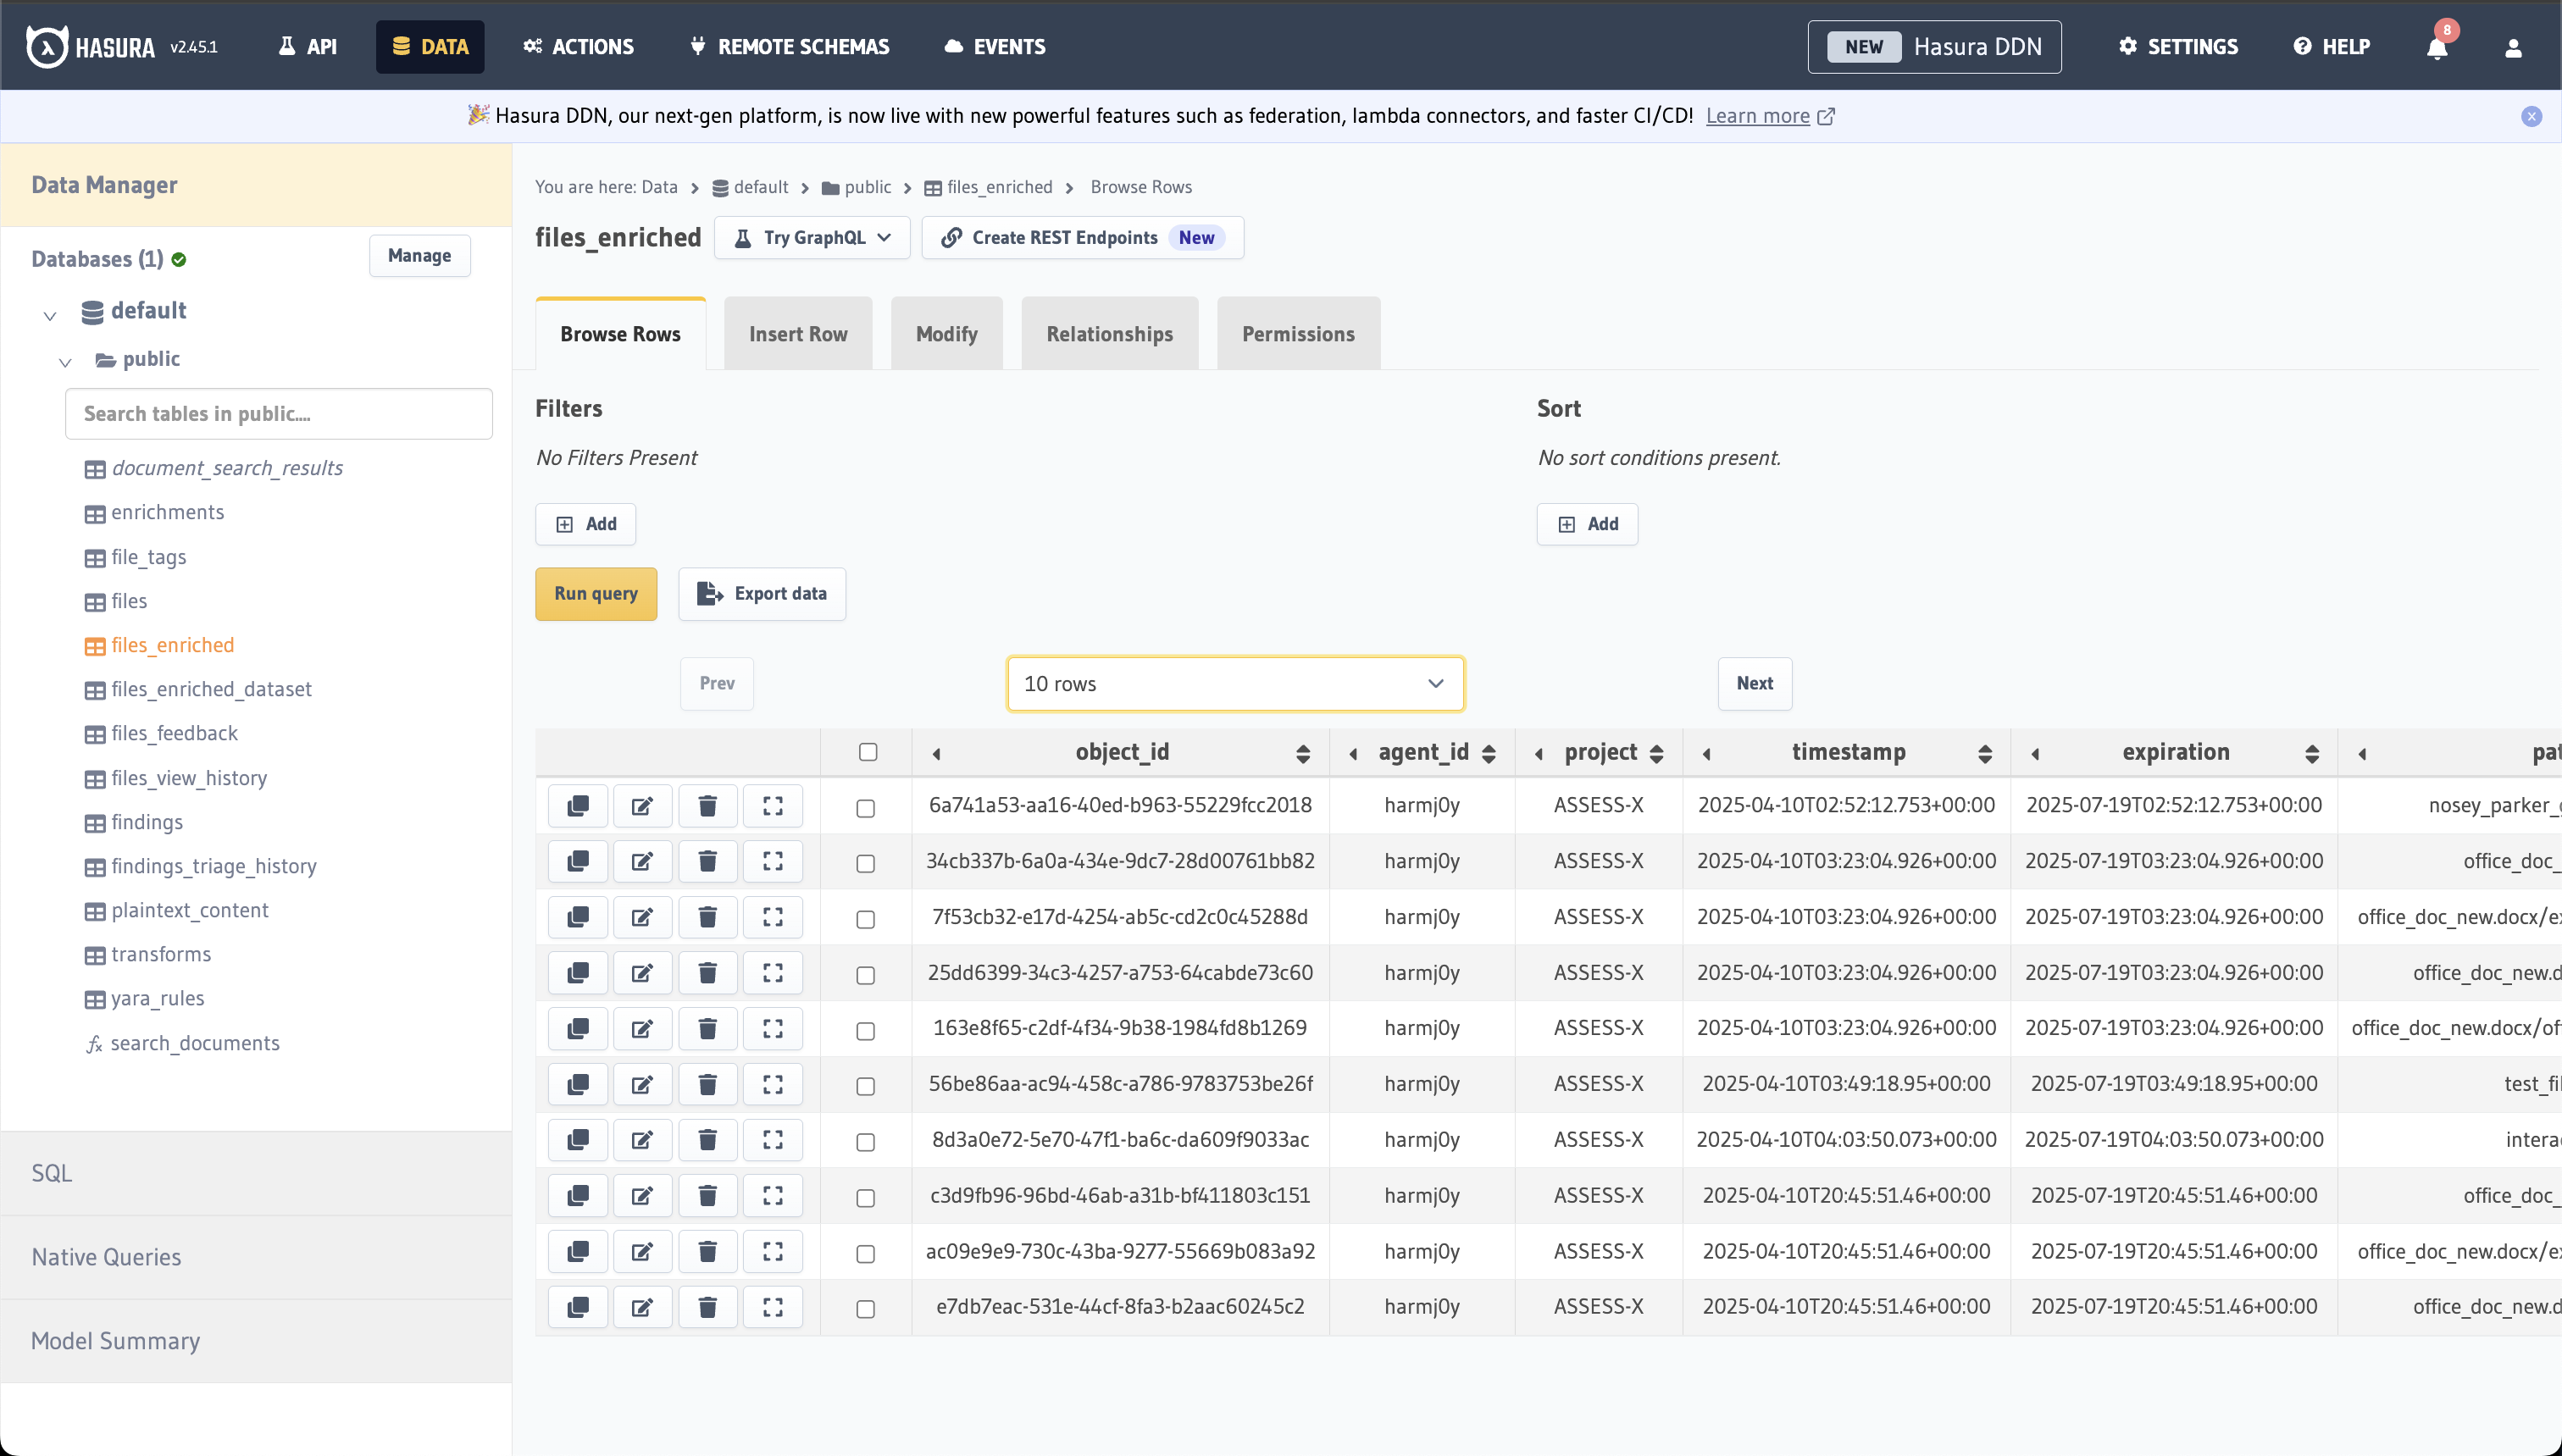This screenshot has width=2562, height=1456.
Task: Check the row for 6a741a53 object
Action: pos(865,808)
